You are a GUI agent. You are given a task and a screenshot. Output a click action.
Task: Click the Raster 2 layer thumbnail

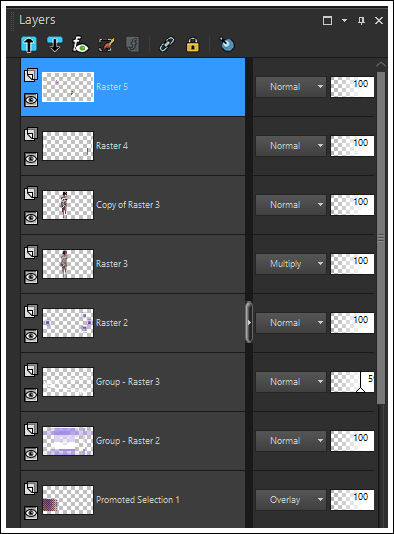[x=68, y=323]
